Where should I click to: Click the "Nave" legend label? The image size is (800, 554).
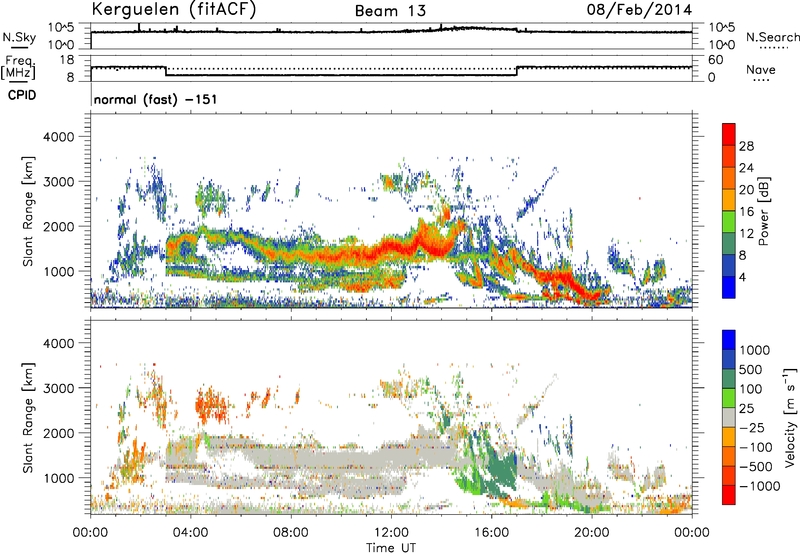click(x=761, y=69)
